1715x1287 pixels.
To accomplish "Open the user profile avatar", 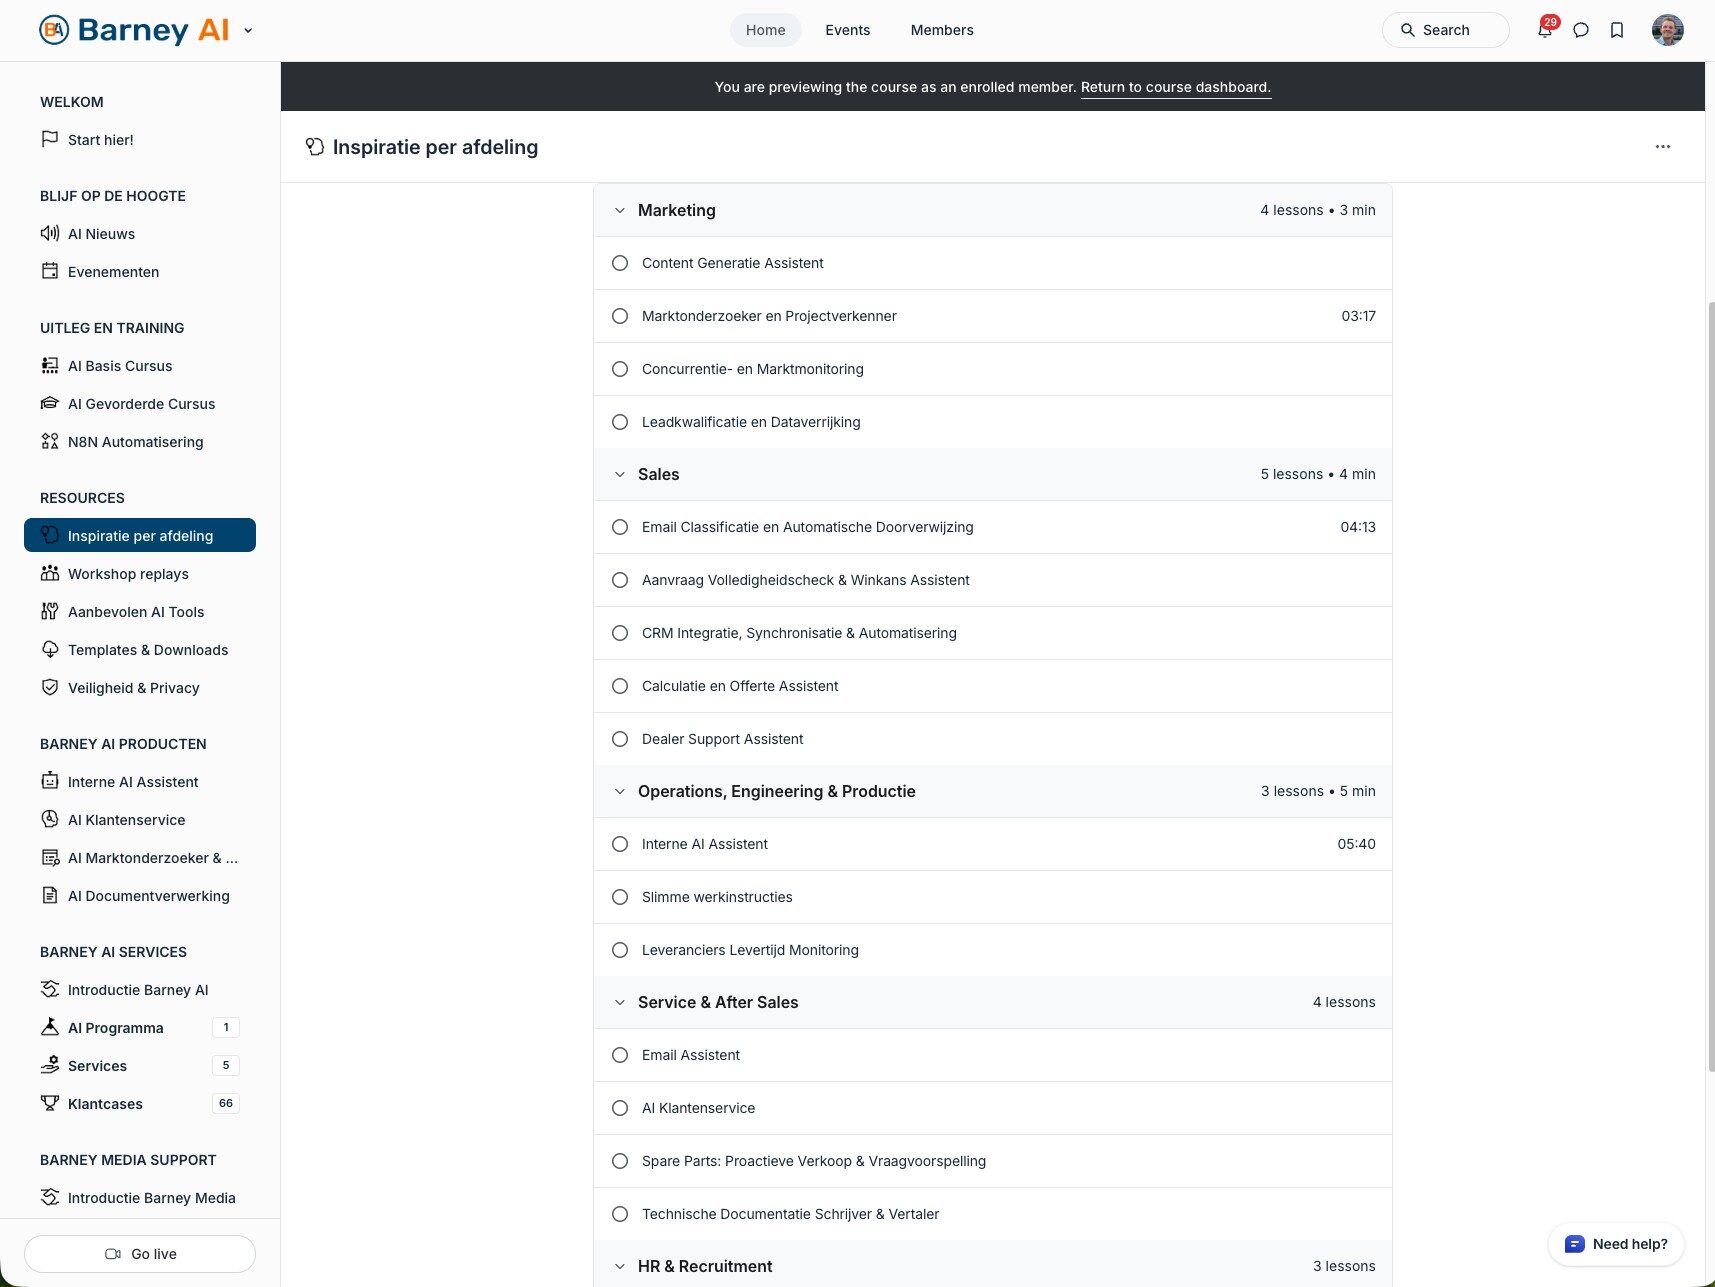I will [1667, 30].
